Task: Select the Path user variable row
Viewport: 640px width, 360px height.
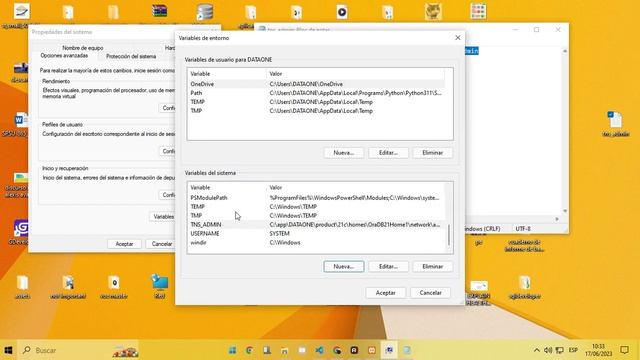Action: point(316,93)
